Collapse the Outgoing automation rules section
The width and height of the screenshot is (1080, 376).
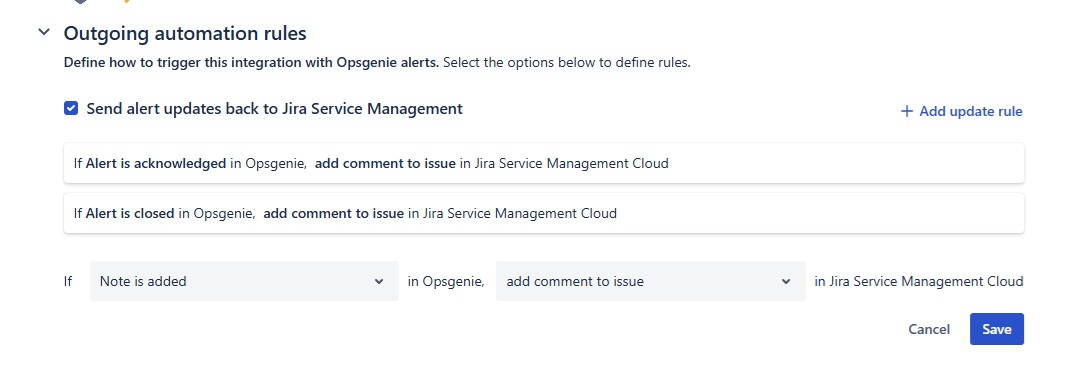pos(44,32)
